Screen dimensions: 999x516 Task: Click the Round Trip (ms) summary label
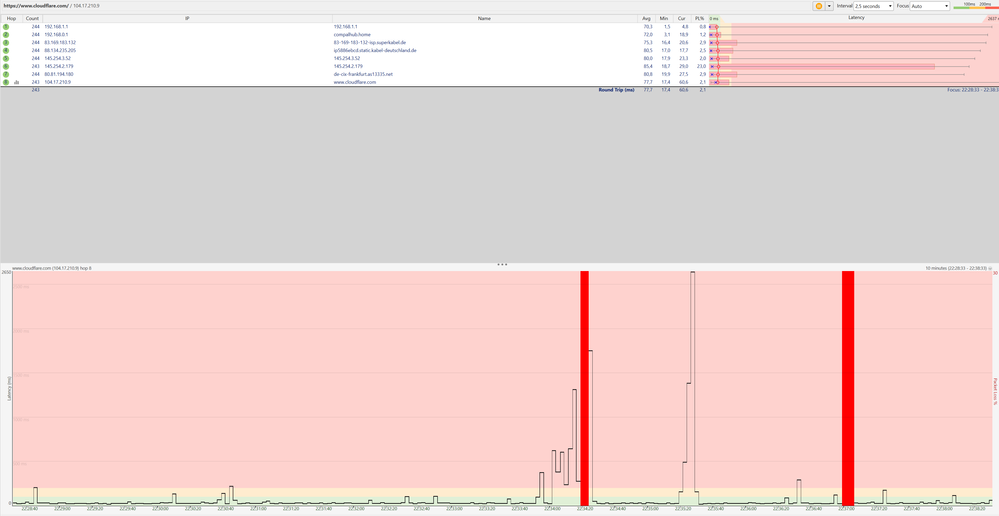tap(616, 90)
